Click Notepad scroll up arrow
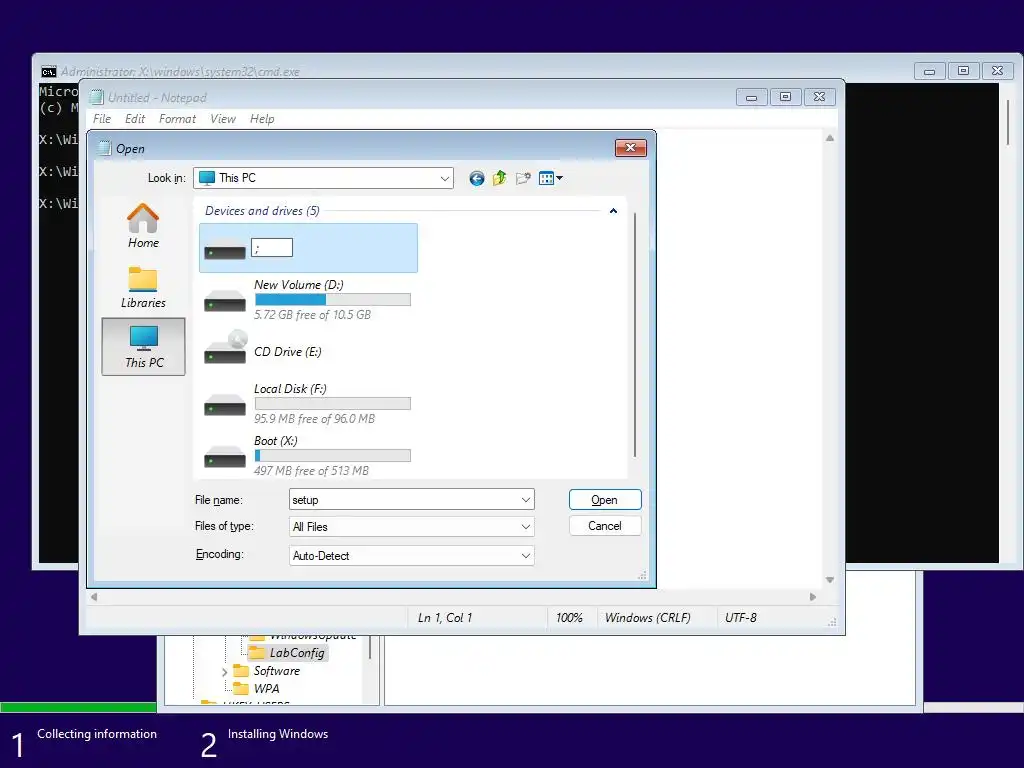 point(829,138)
